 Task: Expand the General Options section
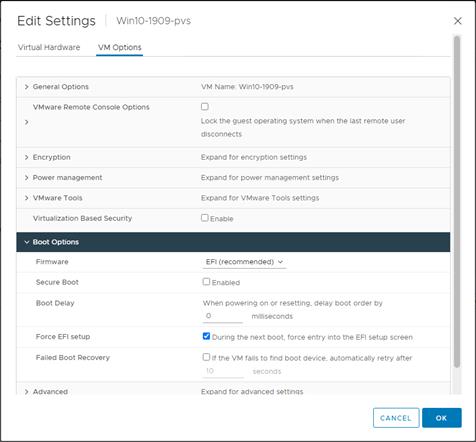[x=27, y=87]
